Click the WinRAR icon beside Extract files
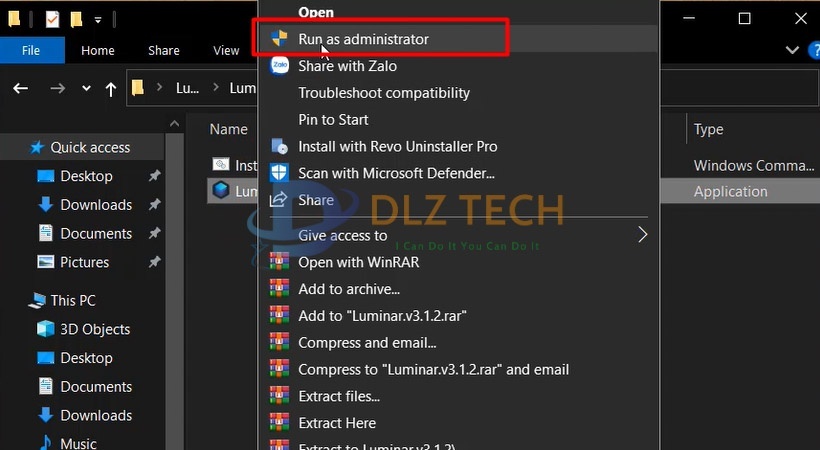820x450 pixels. click(279, 396)
